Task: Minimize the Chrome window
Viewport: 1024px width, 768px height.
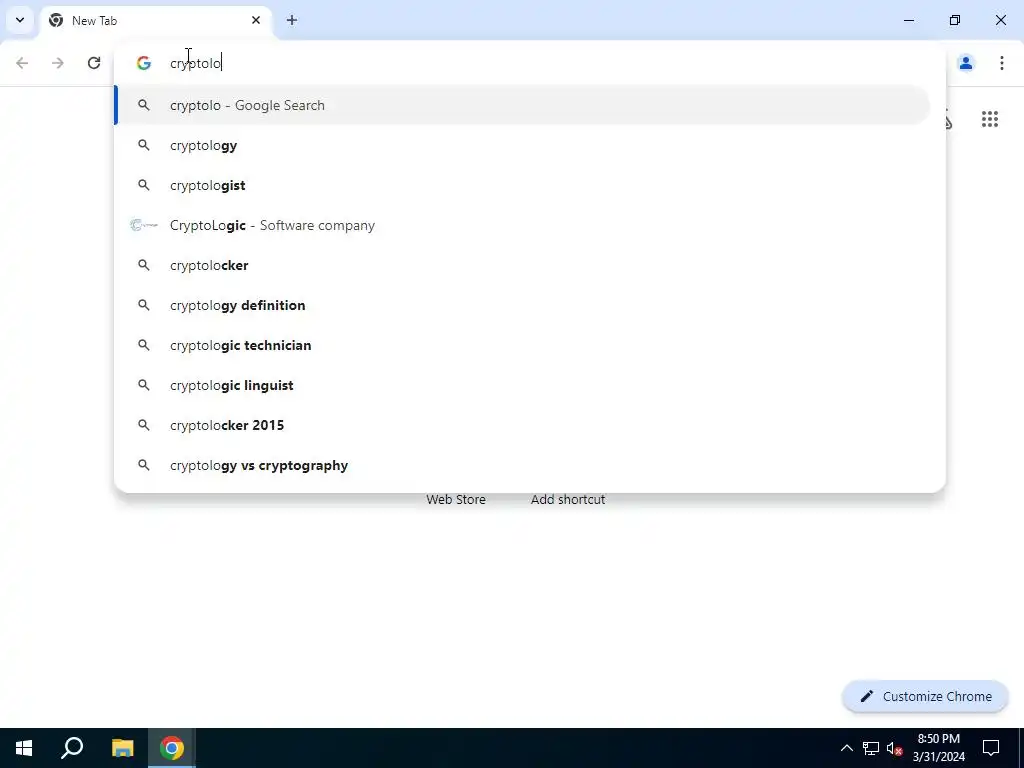Action: (908, 20)
